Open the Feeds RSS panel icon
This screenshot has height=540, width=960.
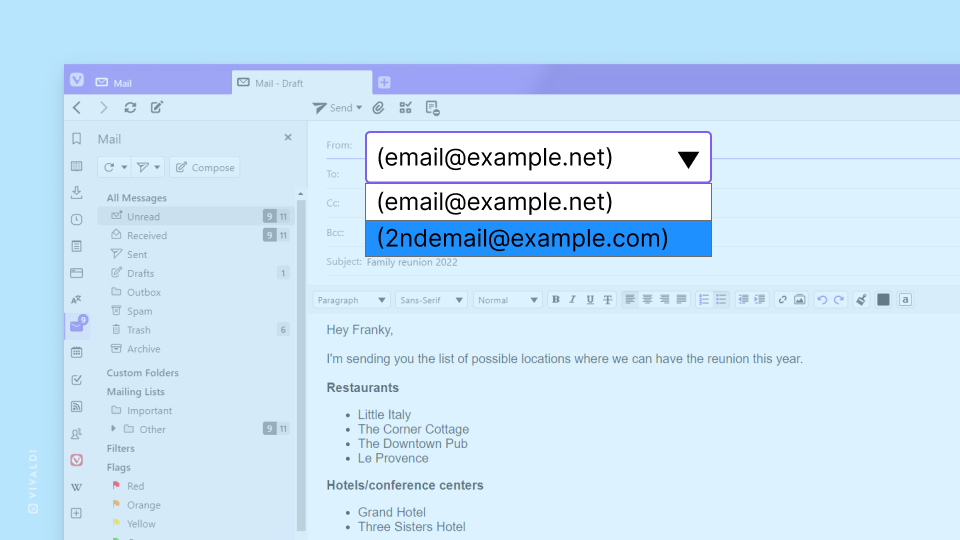click(77, 407)
